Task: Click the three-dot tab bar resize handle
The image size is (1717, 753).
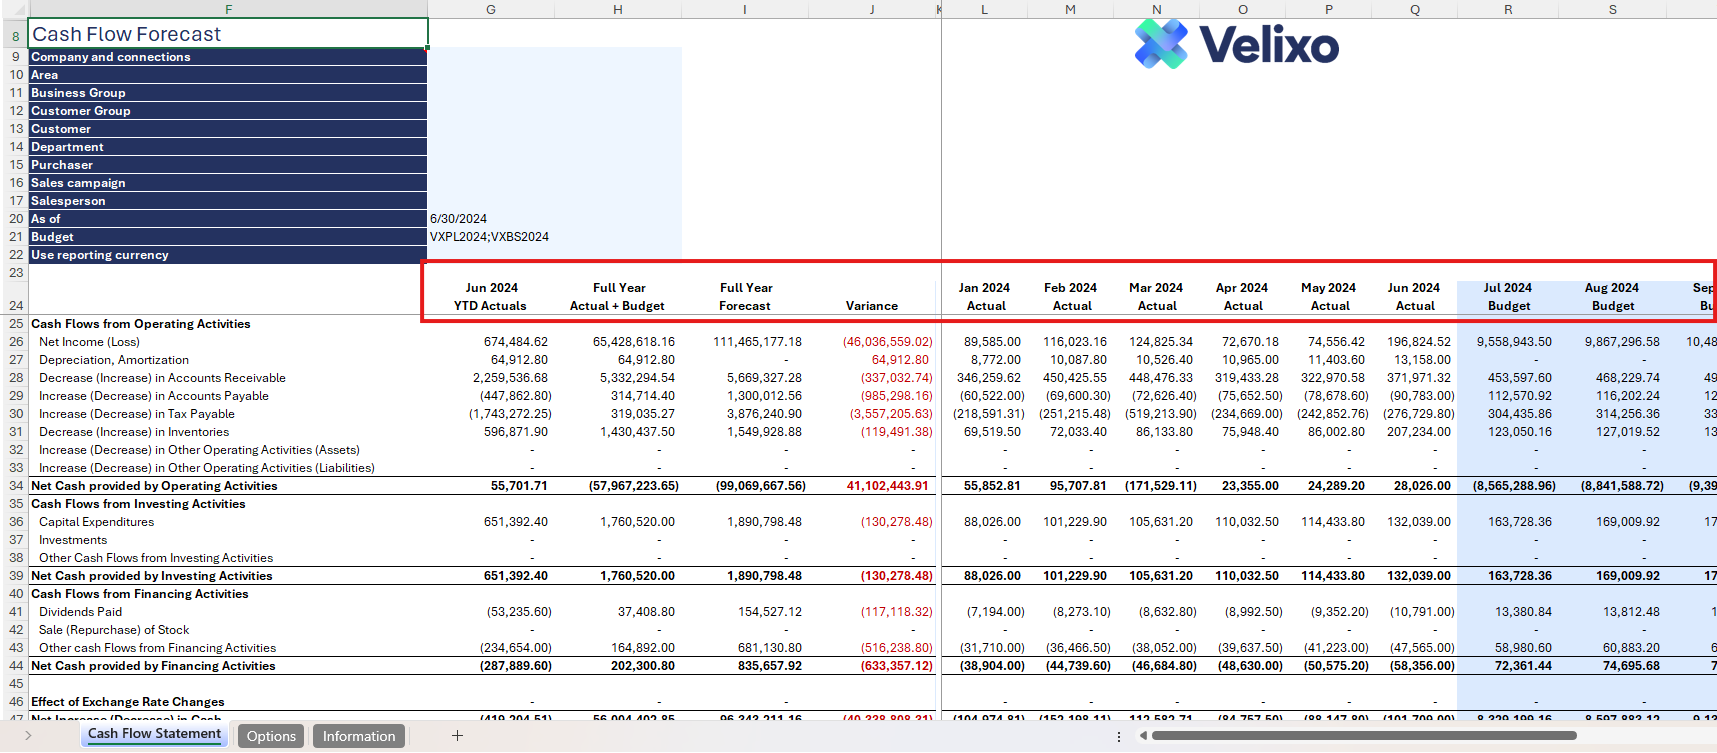Action: (1118, 736)
